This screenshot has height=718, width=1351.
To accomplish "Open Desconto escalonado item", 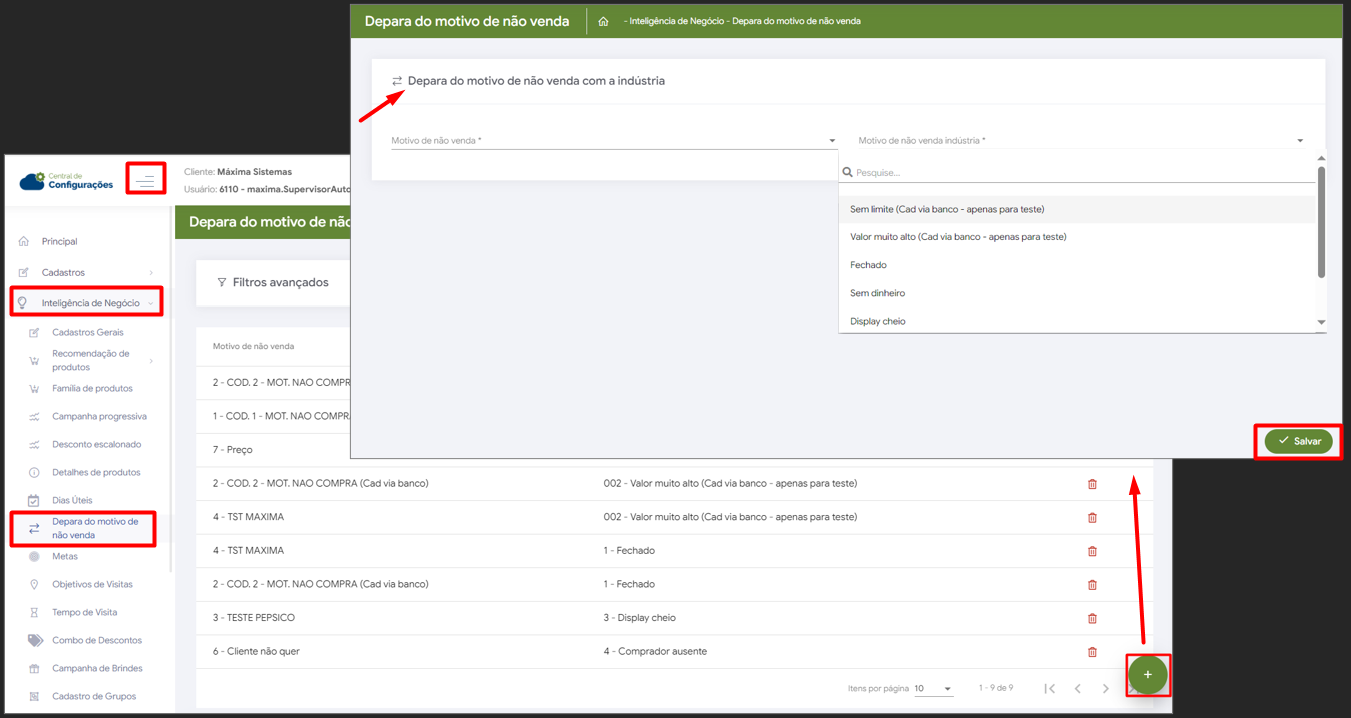I will pyautogui.click(x=96, y=444).
